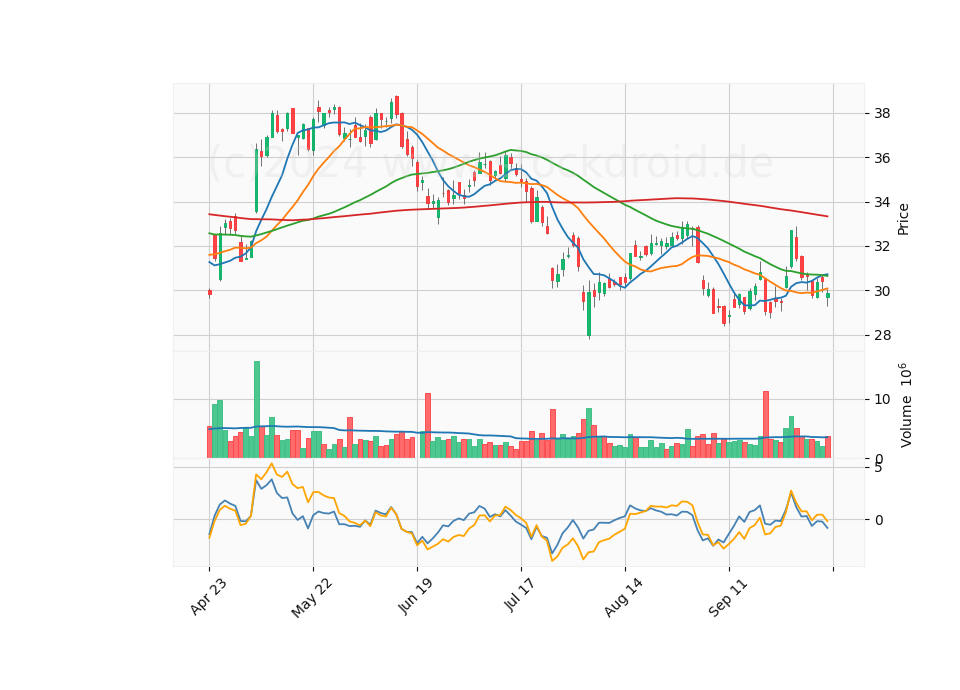Click the tall red volume bar after Sep 11
Screen dimensions: 960x690
(x=766, y=424)
